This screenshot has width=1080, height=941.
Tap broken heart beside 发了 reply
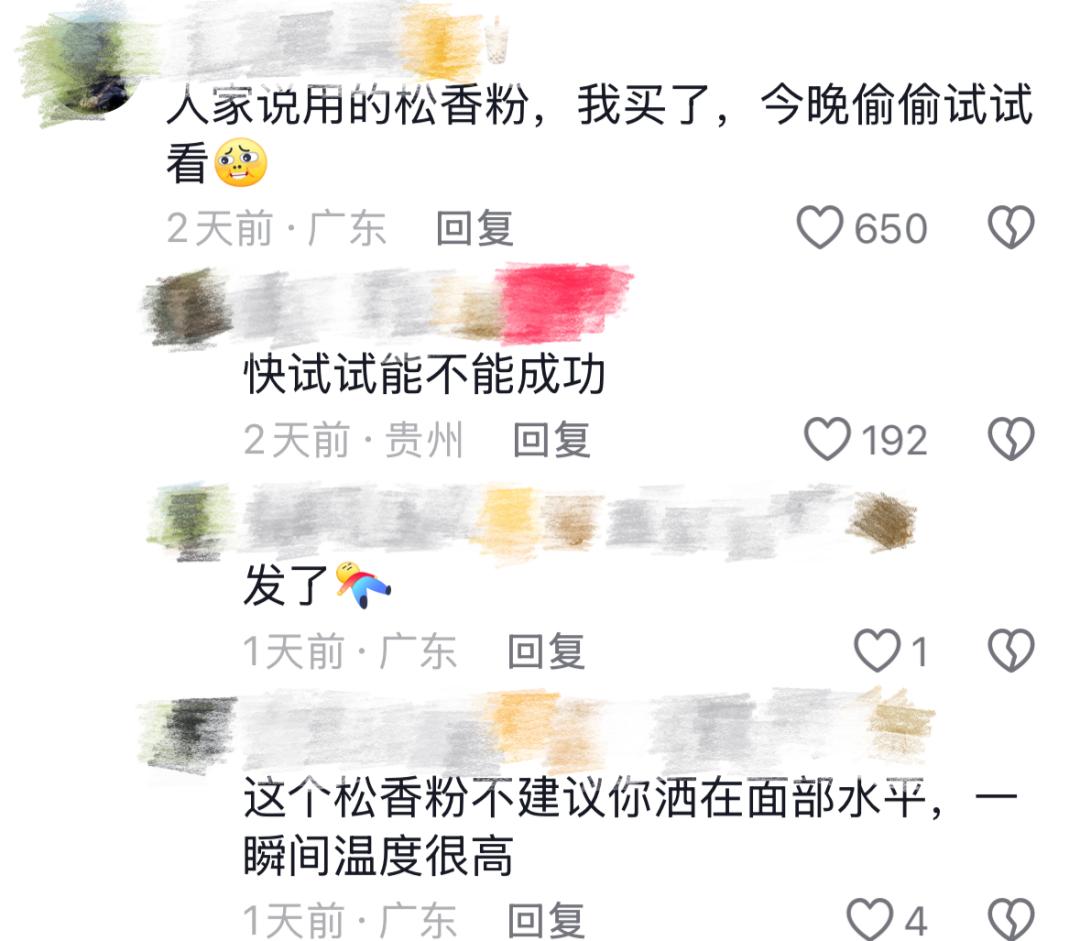[x=1010, y=650]
